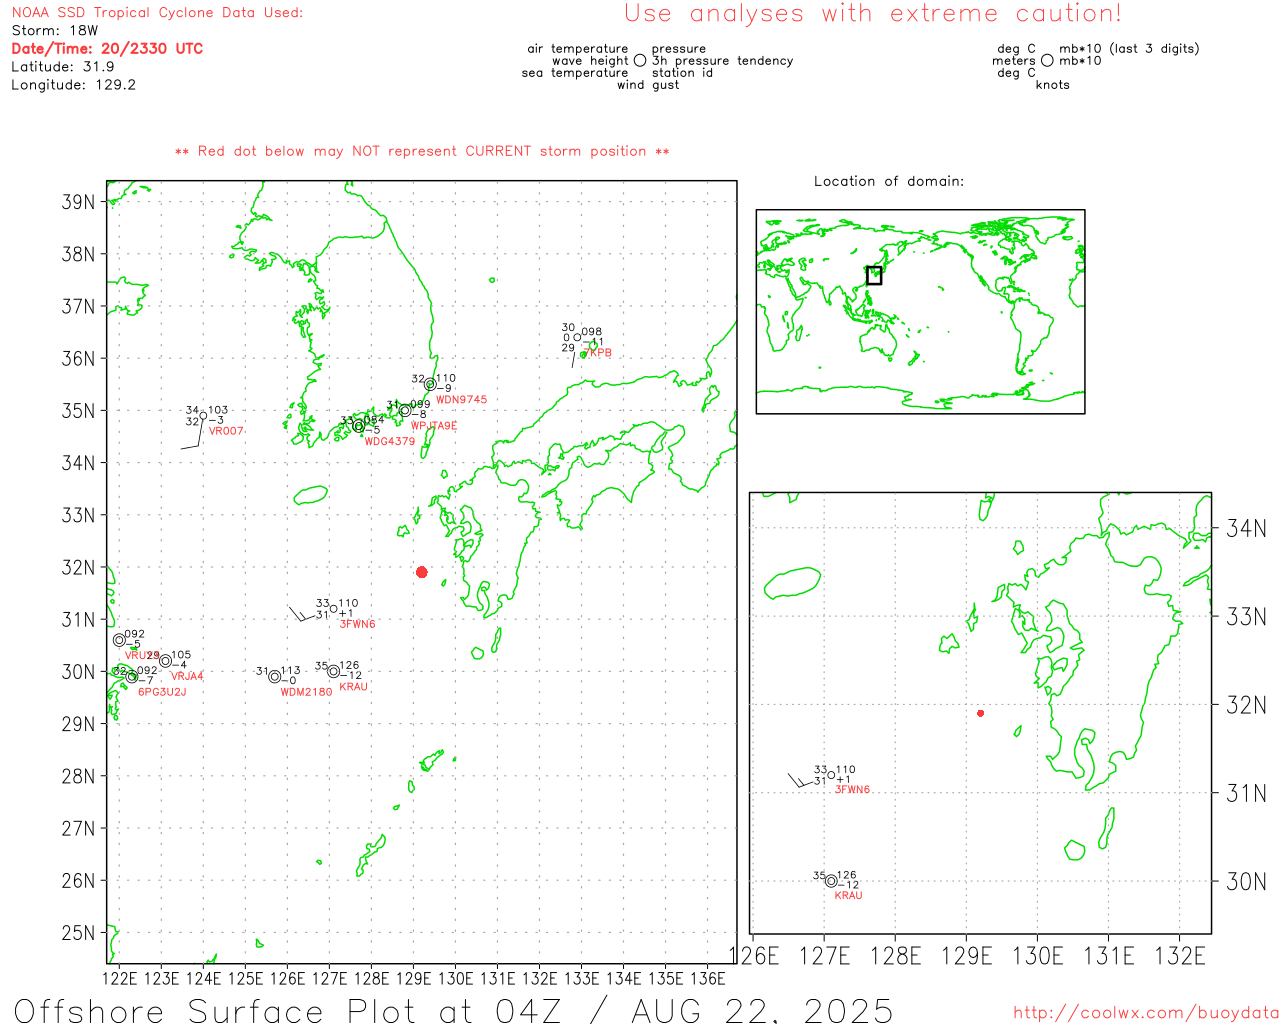The width and height of the screenshot is (1280, 1024).
Task: Click the VRJA4 station circle marker
Action: point(166,661)
